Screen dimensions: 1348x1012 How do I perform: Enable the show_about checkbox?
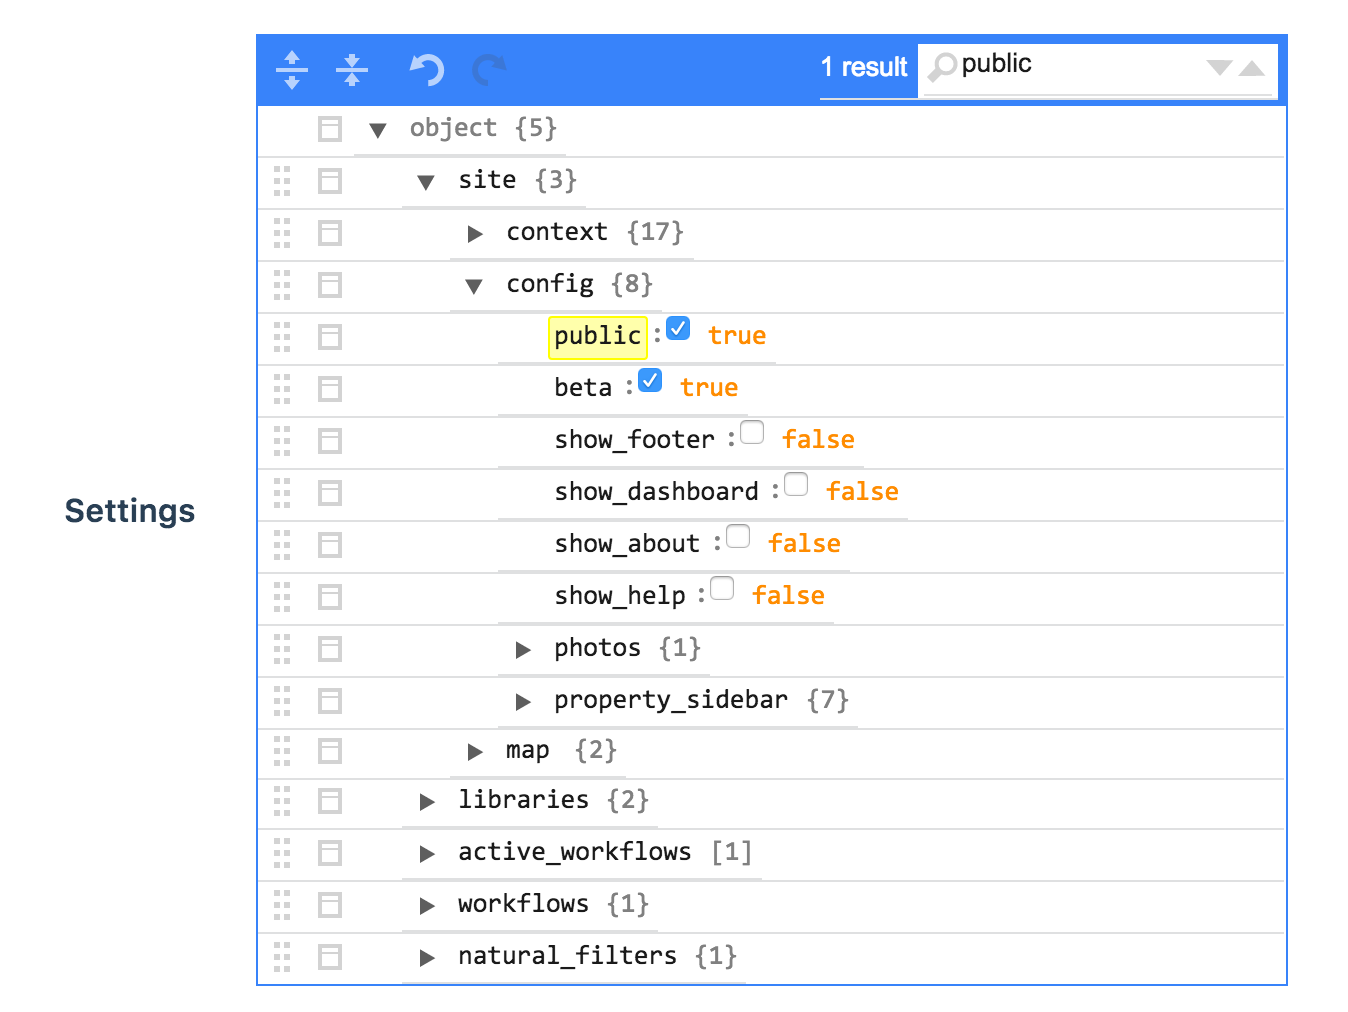tap(738, 536)
